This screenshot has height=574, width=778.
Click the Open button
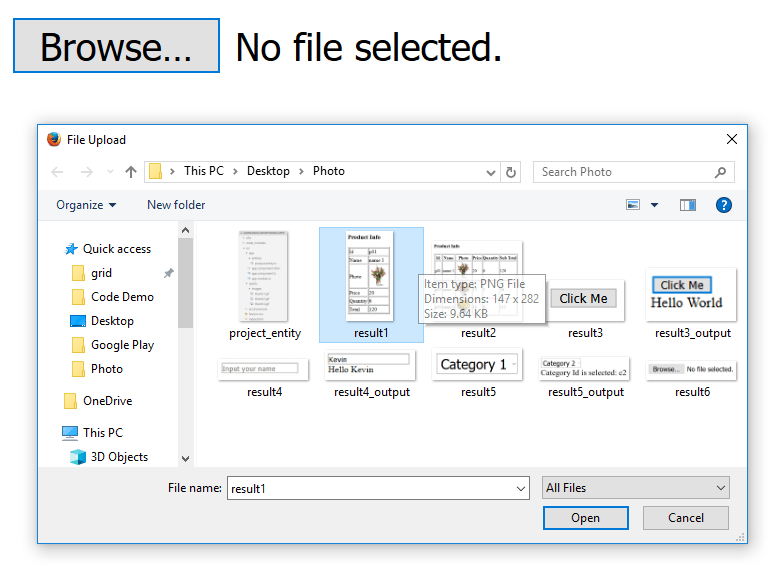pos(585,518)
